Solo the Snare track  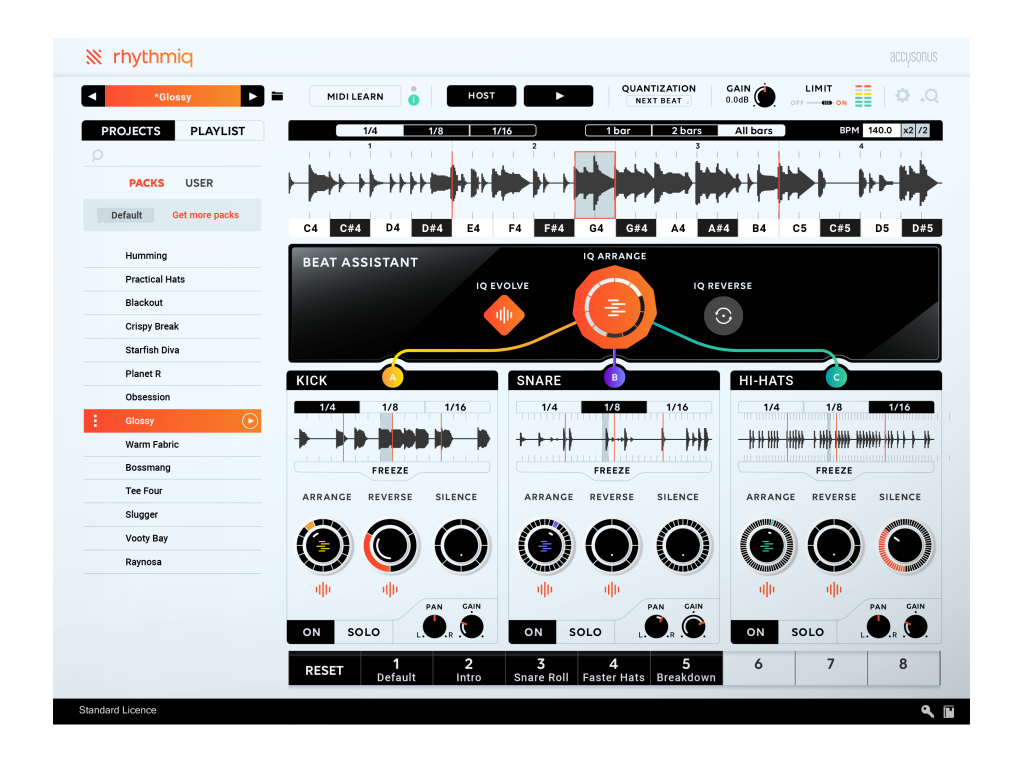pos(585,632)
